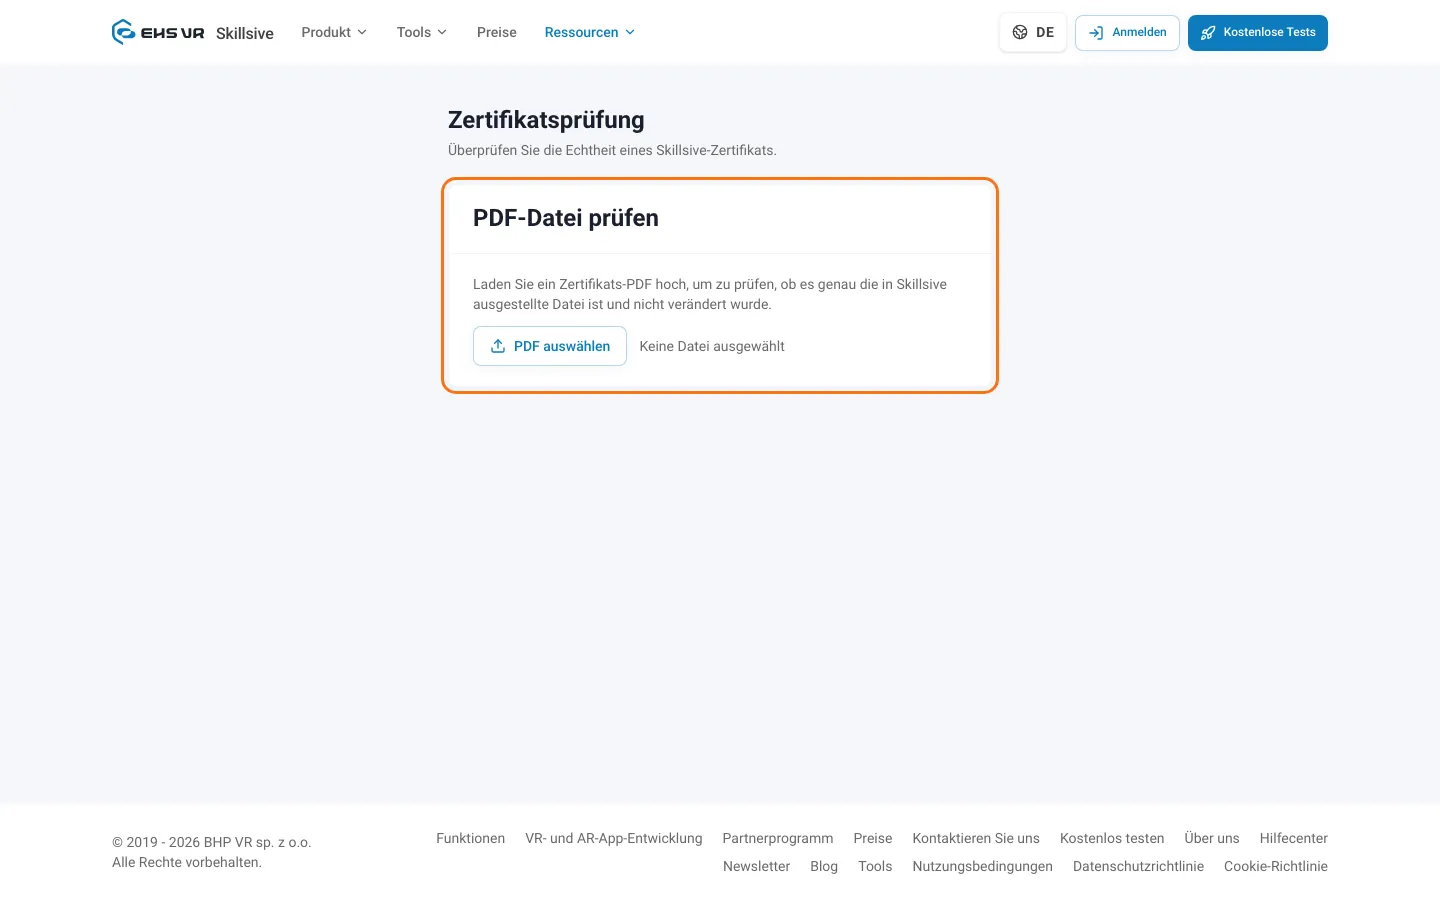Go to the Blog footer link
Screen dimensions: 1440x900
[824, 866]
